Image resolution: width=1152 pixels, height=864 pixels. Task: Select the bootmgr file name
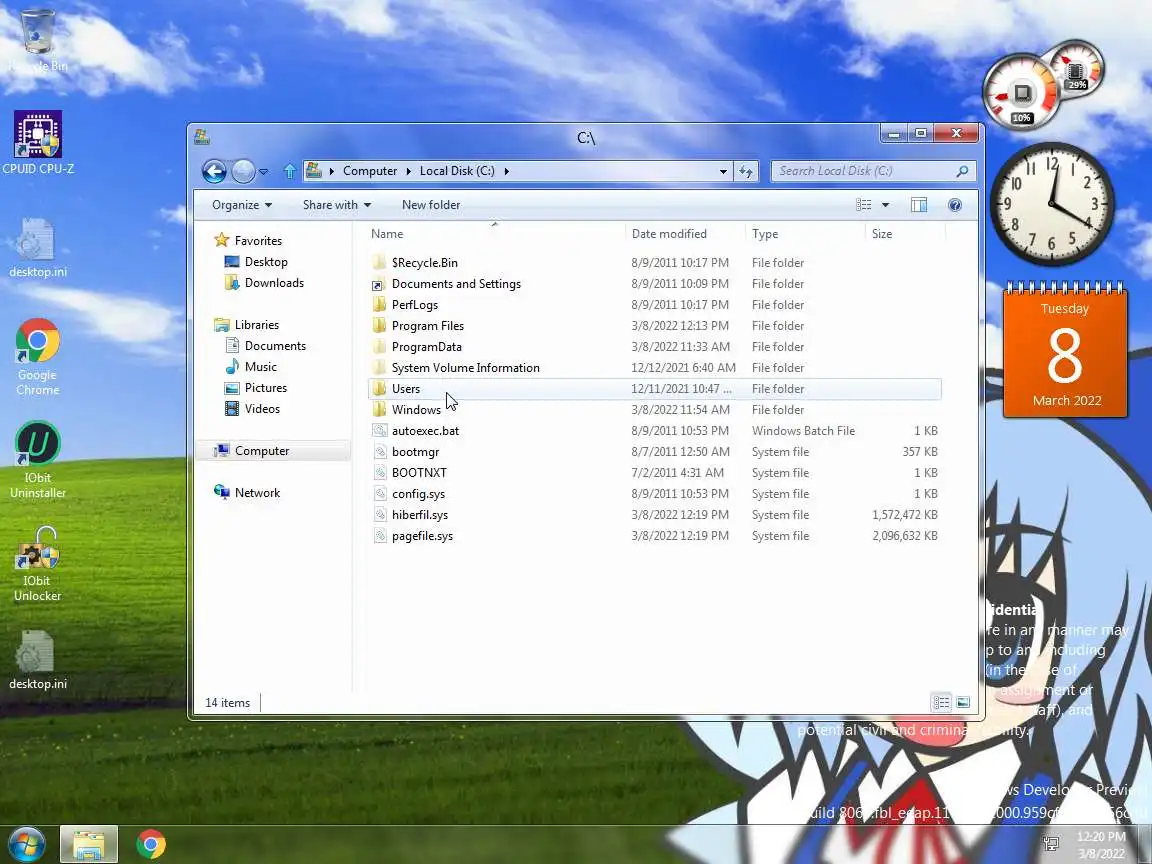point(415,452)
